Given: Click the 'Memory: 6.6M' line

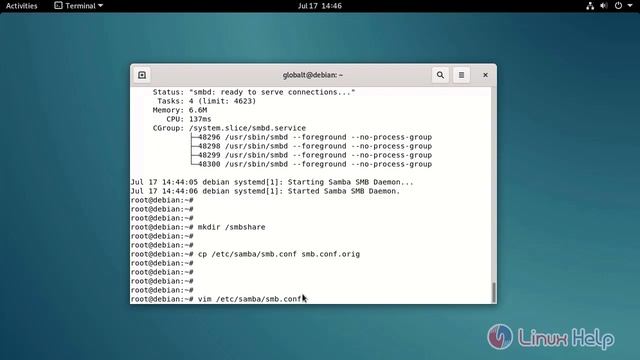Looking at the screenshot, I should click(x=180, y=110).
